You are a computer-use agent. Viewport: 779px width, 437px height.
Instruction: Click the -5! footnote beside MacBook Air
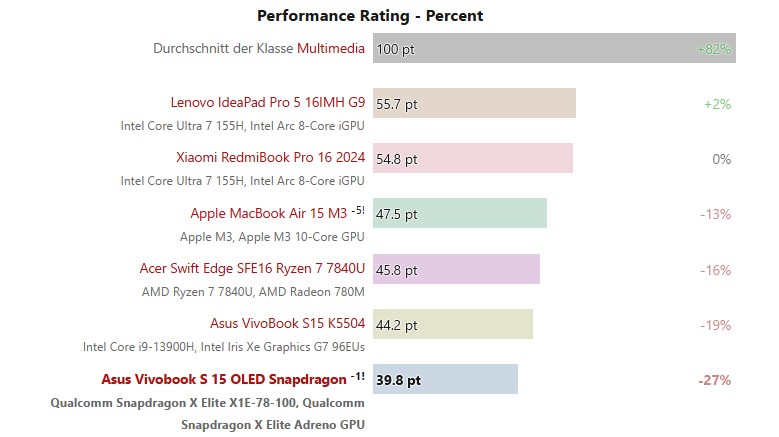click(x=358, y=210)
